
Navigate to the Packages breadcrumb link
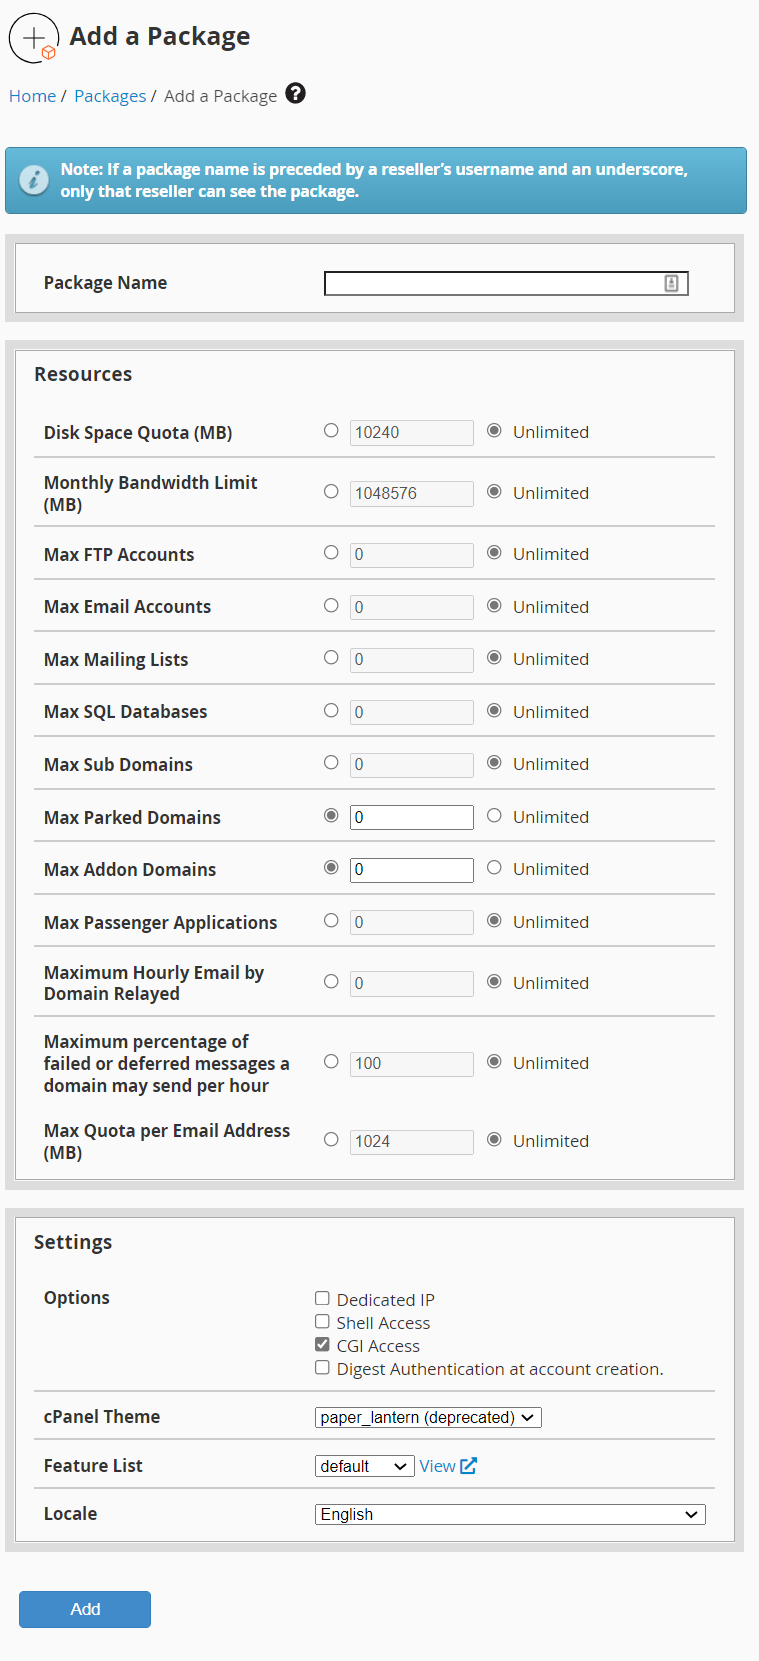point(110,96)
